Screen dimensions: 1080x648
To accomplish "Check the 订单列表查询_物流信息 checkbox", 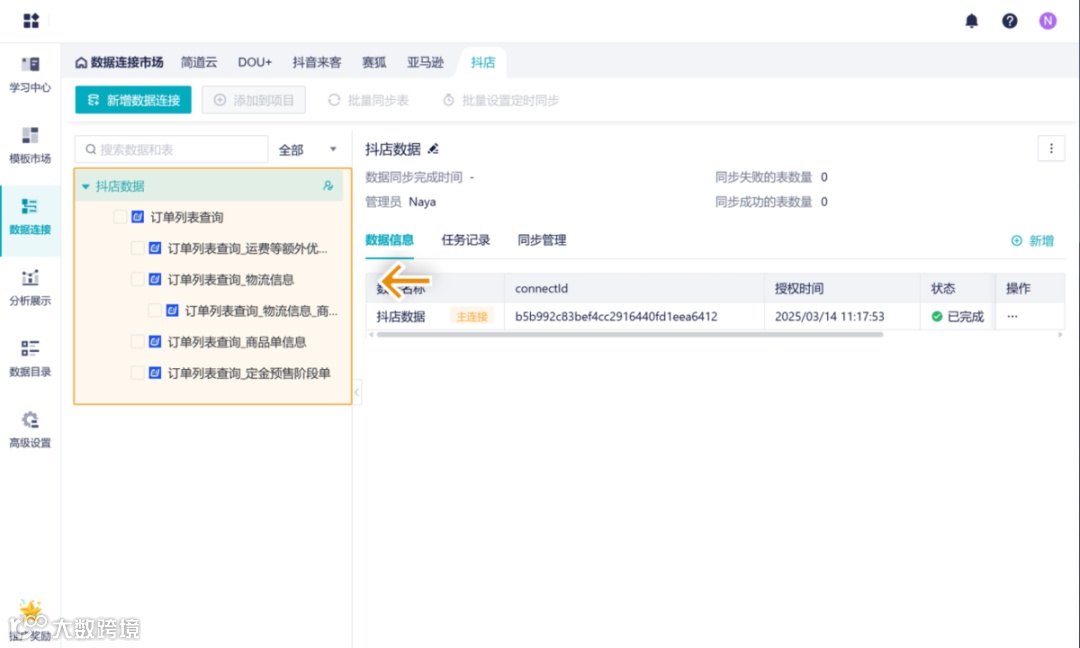I will 137,279.
